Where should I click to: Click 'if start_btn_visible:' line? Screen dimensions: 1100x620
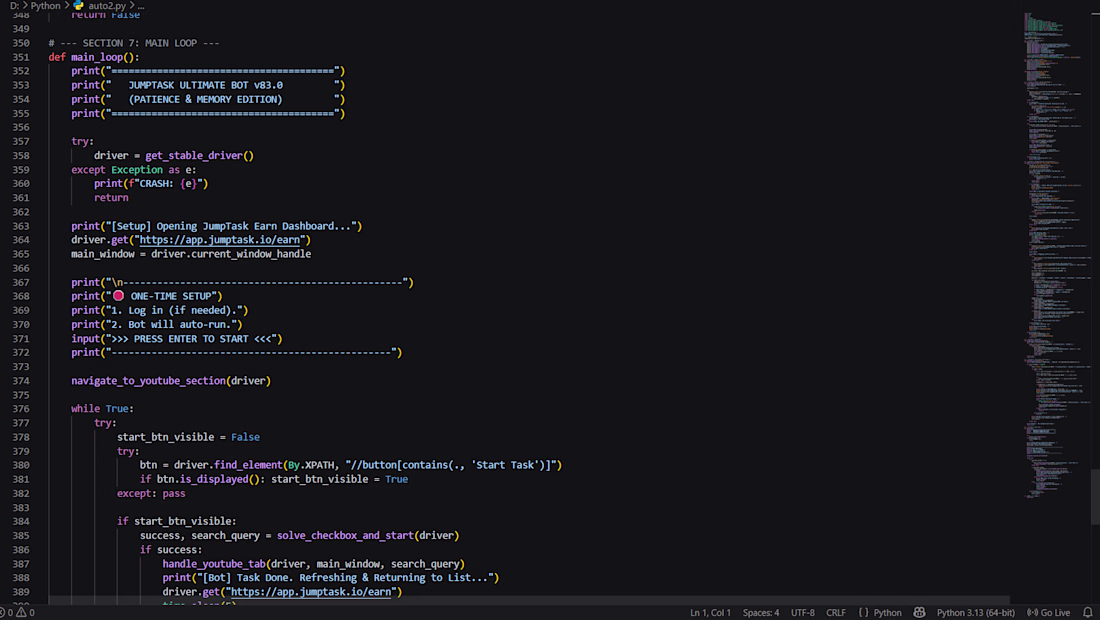click(x=176, y=521)
